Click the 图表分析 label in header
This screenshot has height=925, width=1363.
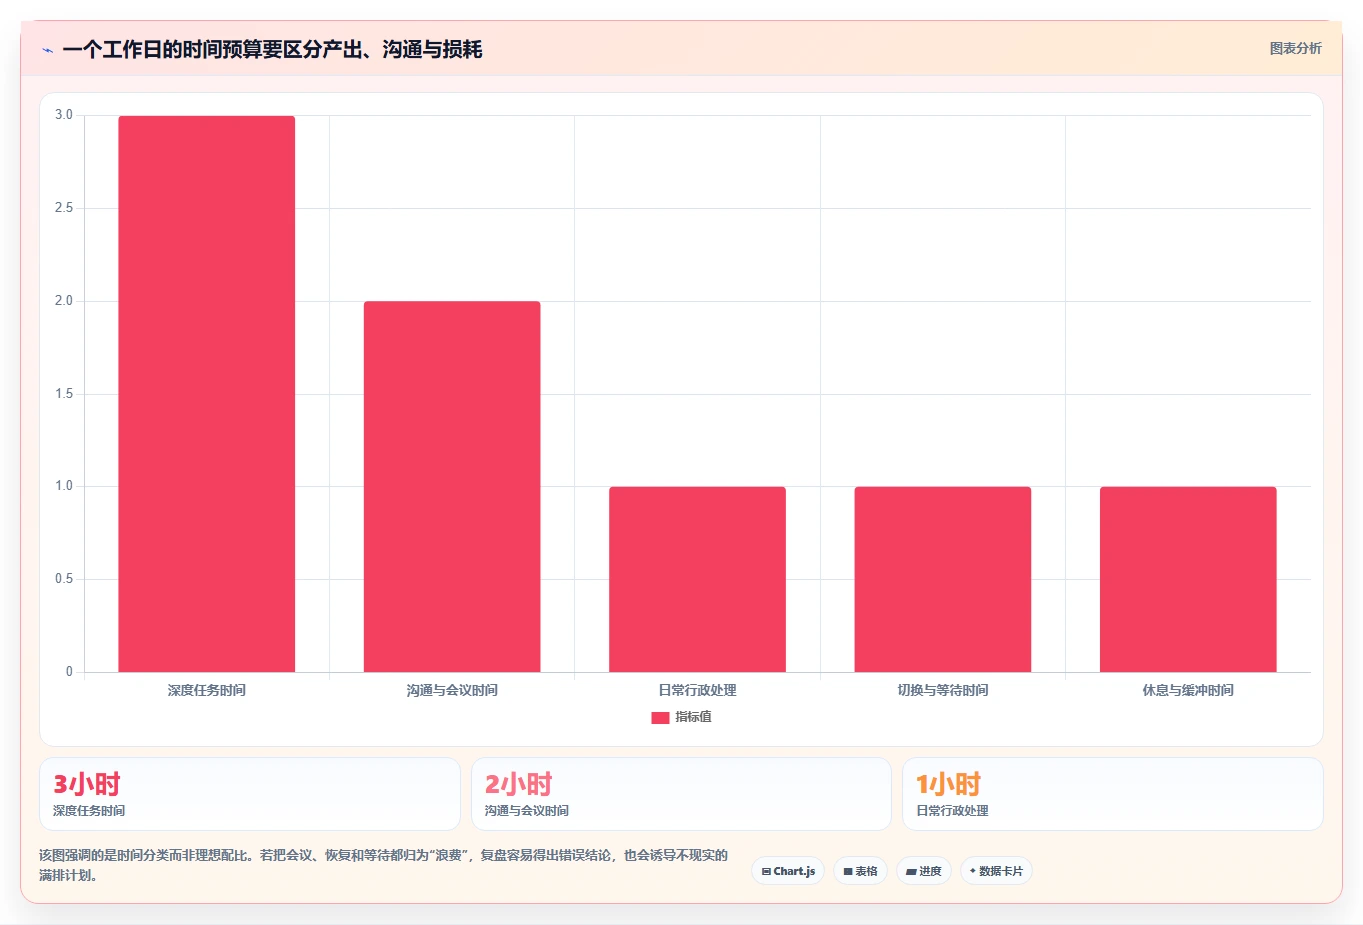[1295, 48]
